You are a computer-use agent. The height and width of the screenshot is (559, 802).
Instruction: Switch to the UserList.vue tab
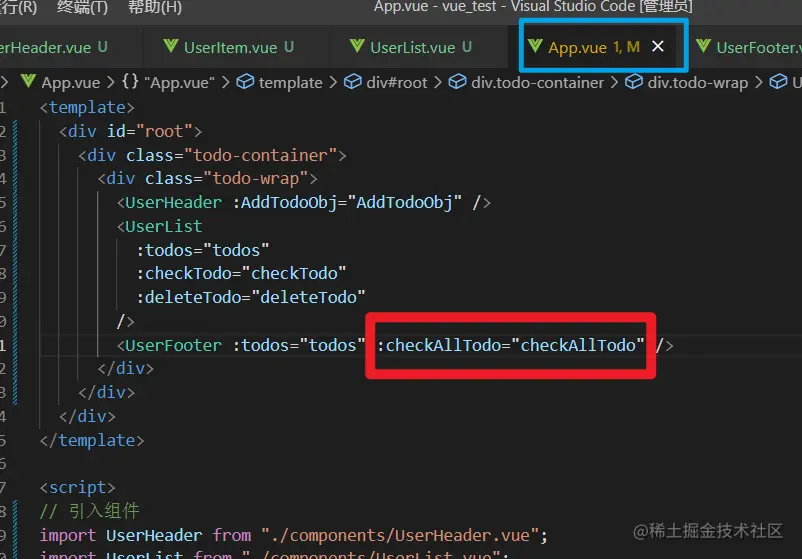coord(418,48)
